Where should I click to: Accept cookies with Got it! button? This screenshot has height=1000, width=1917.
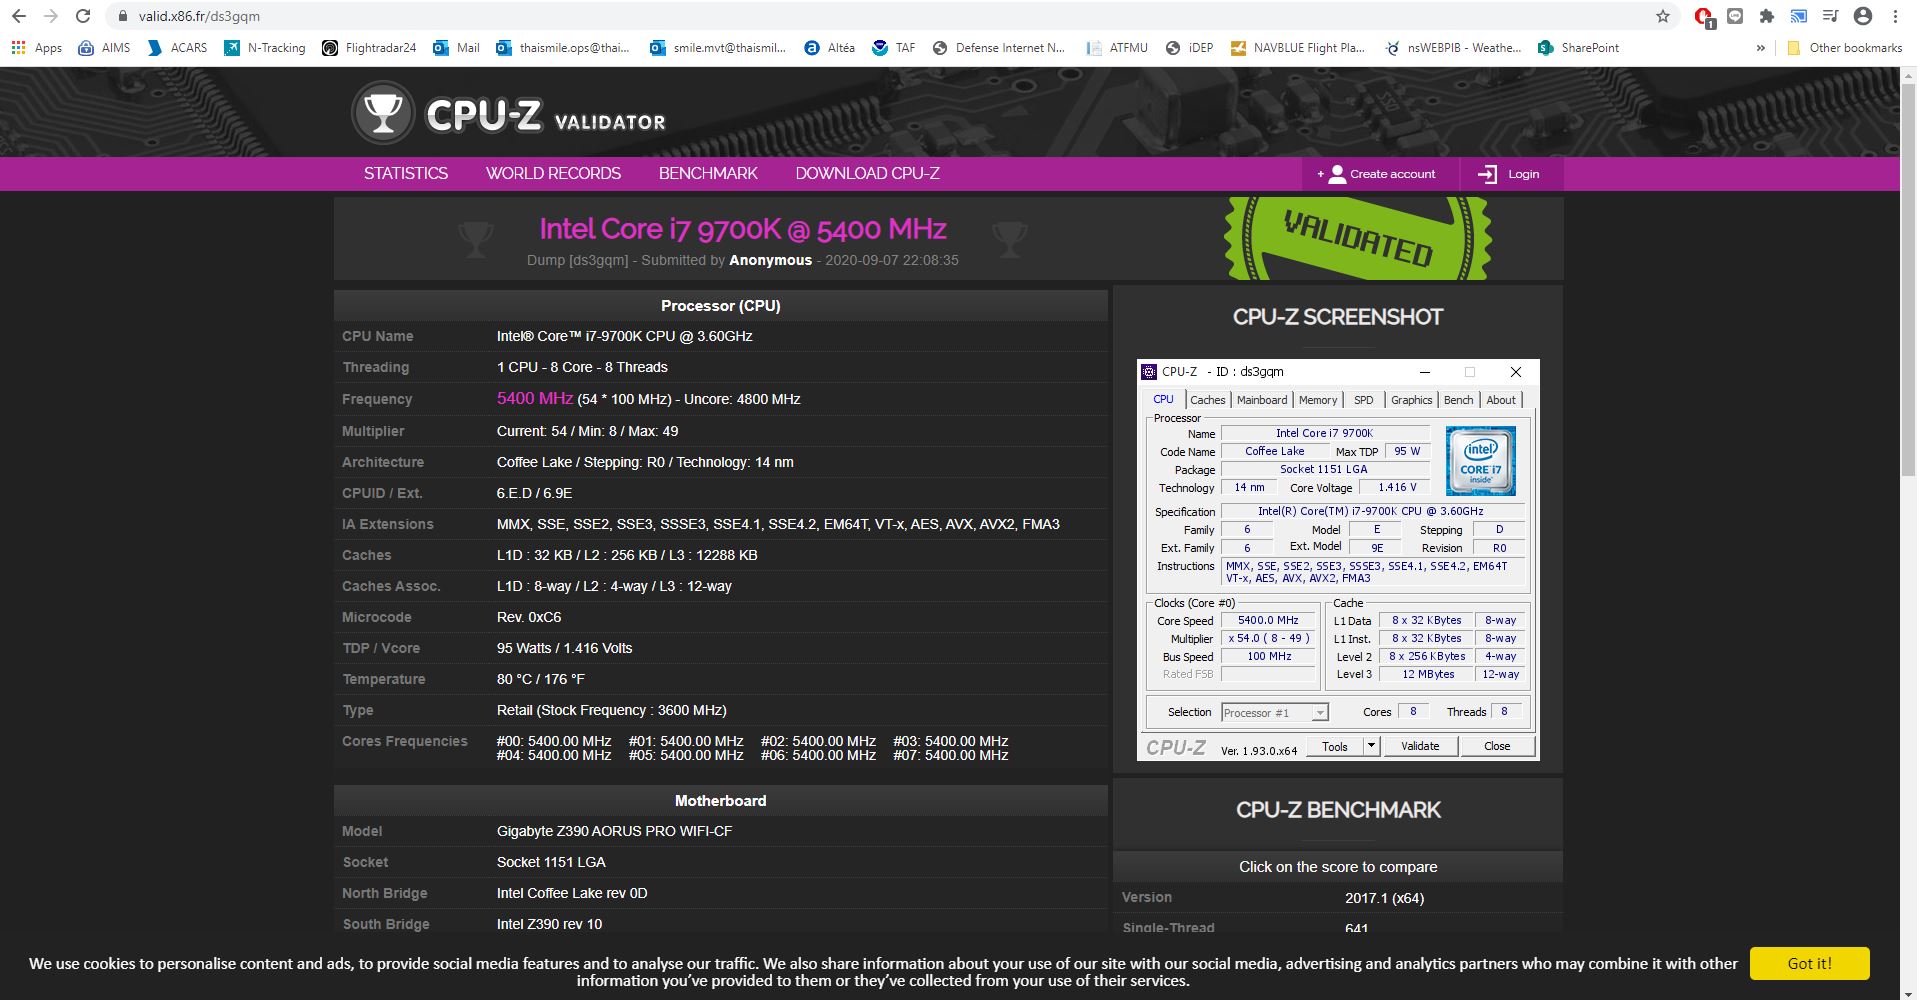pos(1809,963)
